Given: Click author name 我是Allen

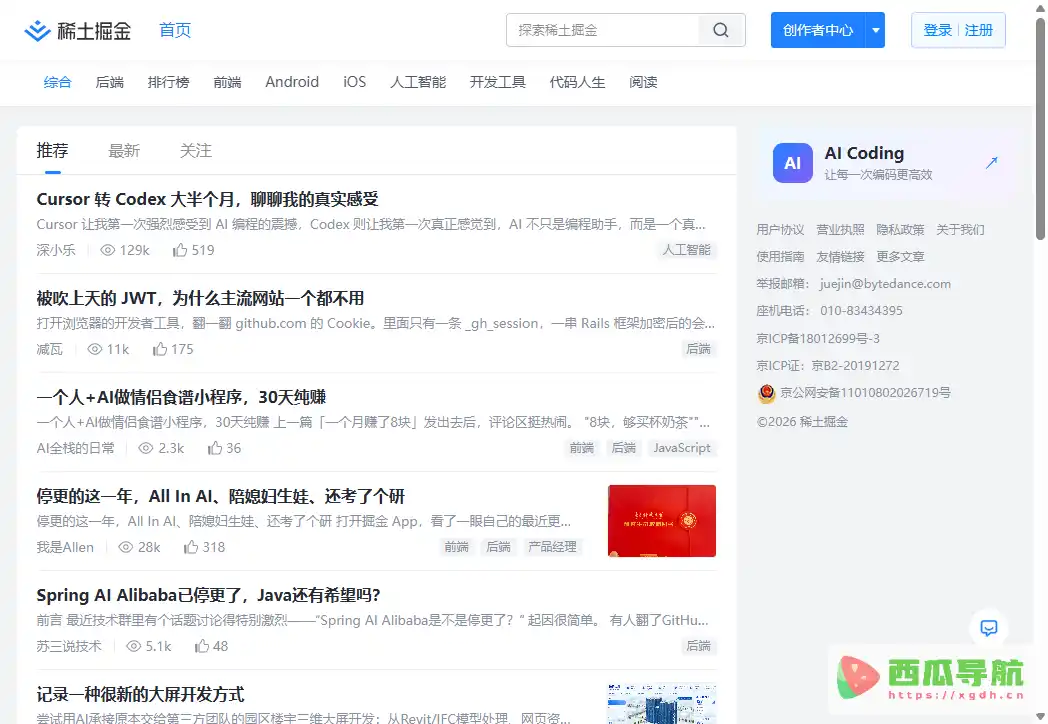Looking at the screenshot, I should (x=65, y=547).
